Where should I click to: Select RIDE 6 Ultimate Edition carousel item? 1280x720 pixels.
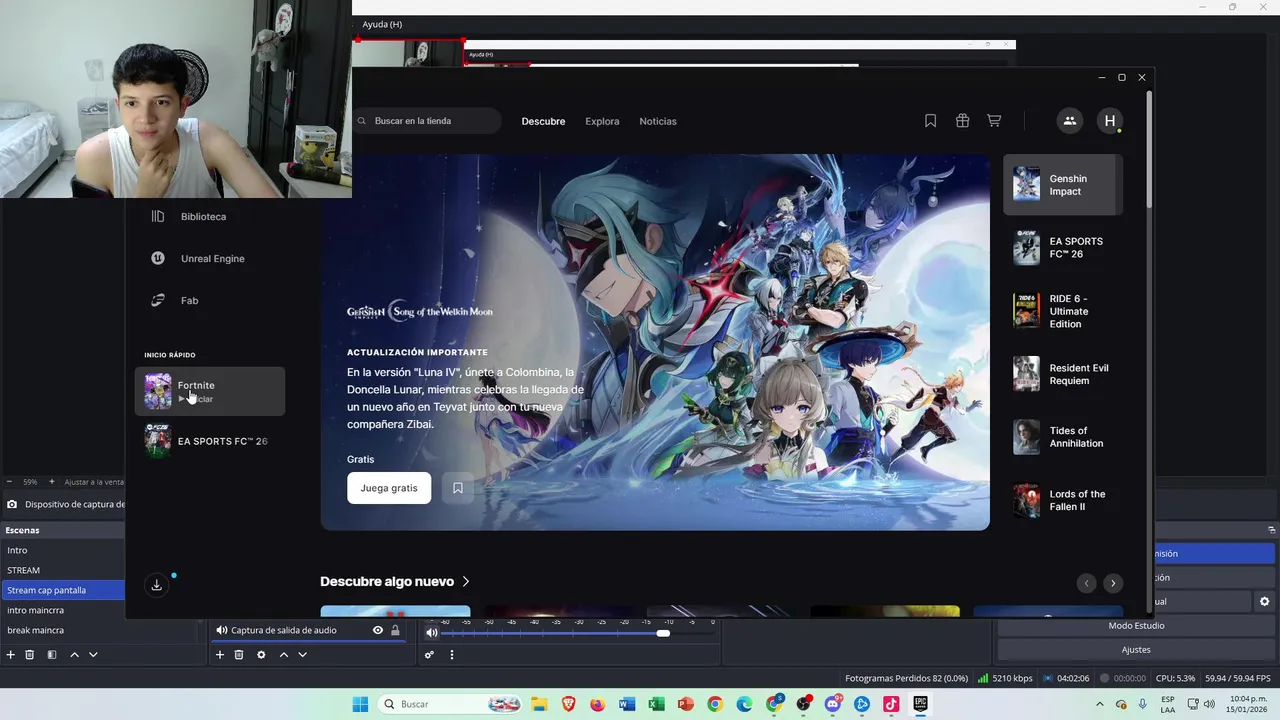tap(1063, 311)
